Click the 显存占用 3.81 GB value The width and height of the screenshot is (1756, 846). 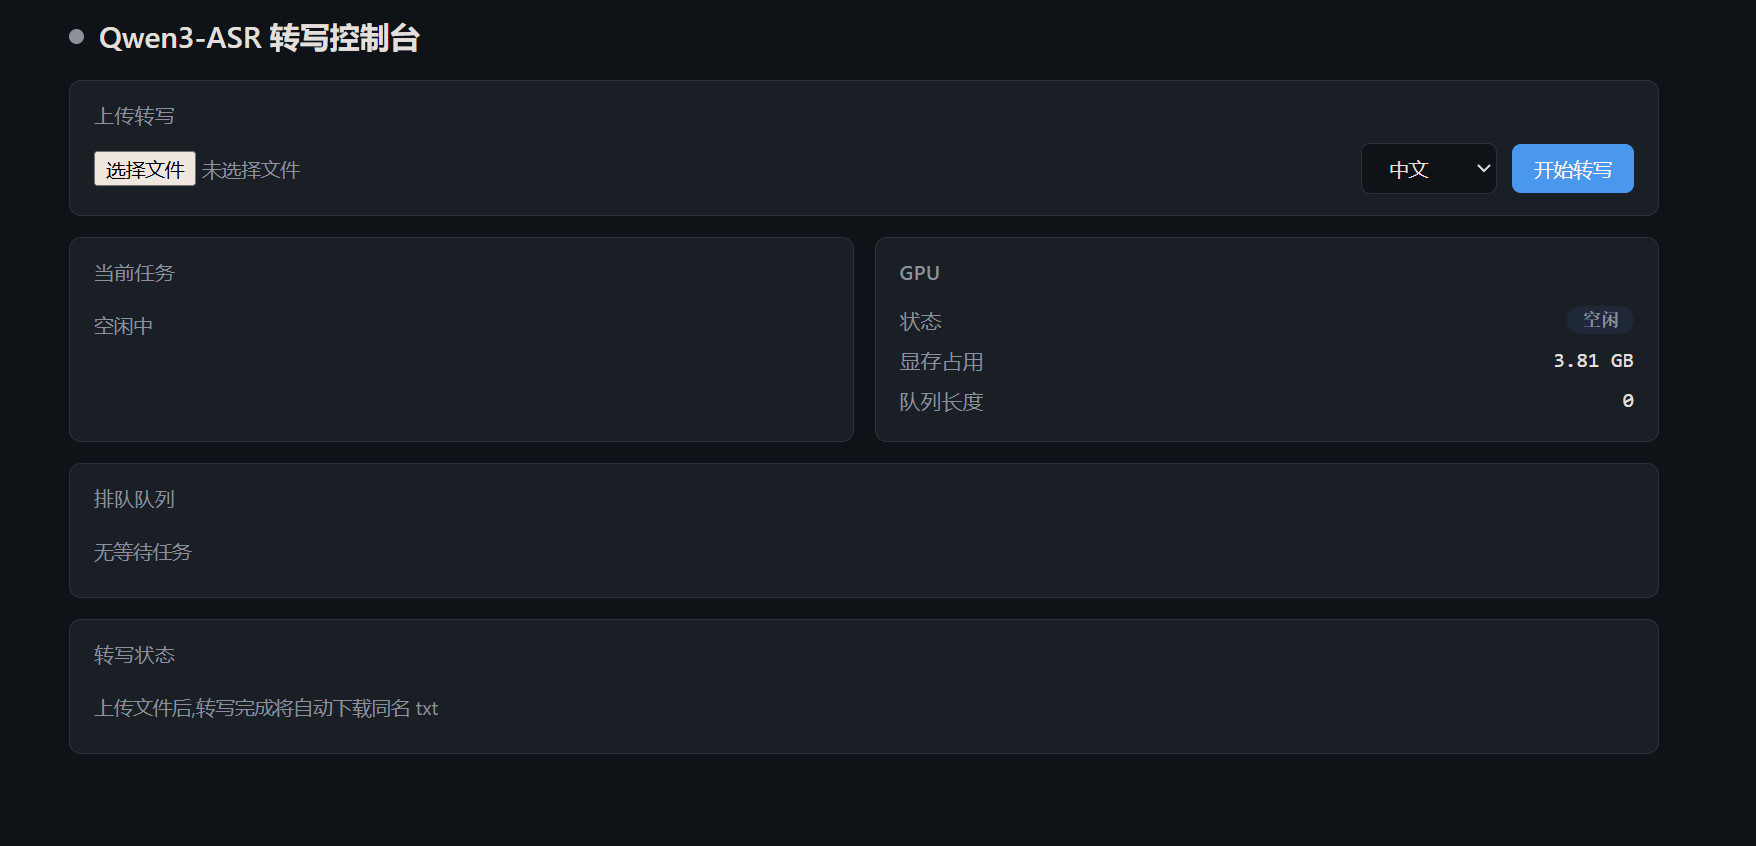click(x=1593, y=361)
